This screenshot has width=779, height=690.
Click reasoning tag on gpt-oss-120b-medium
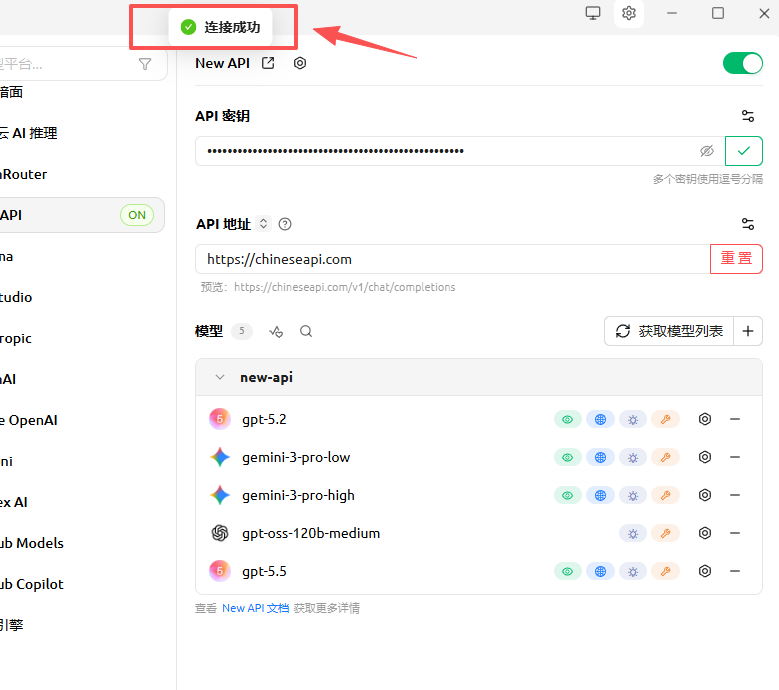632,534
